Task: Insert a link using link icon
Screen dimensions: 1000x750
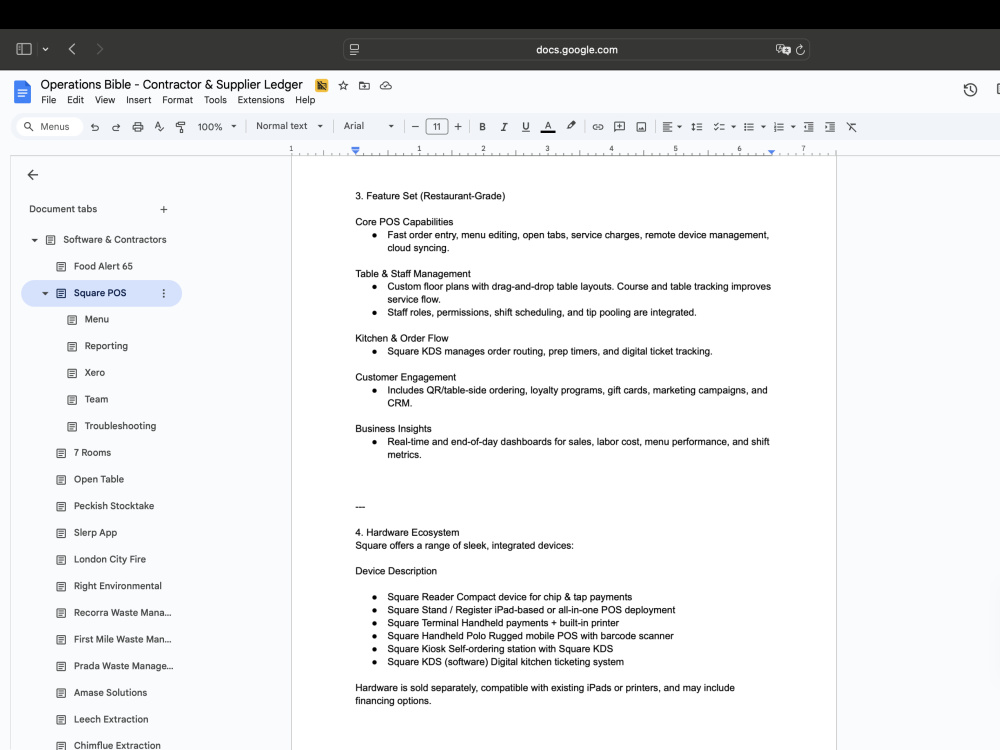Action: (x=598, y=127)
